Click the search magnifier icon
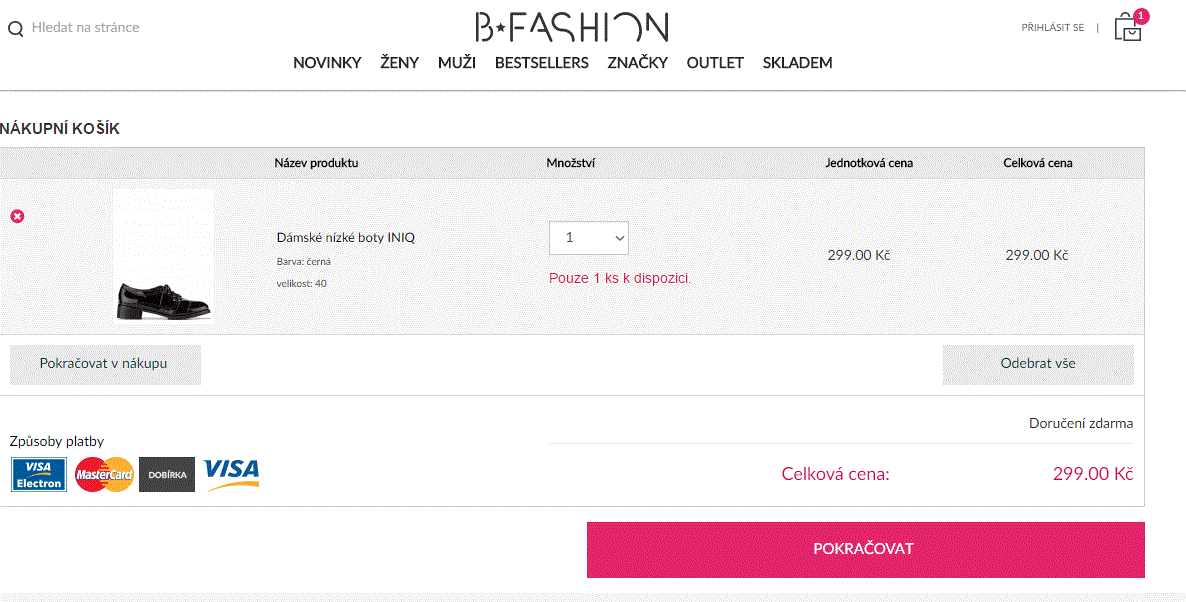 point(15,29)
